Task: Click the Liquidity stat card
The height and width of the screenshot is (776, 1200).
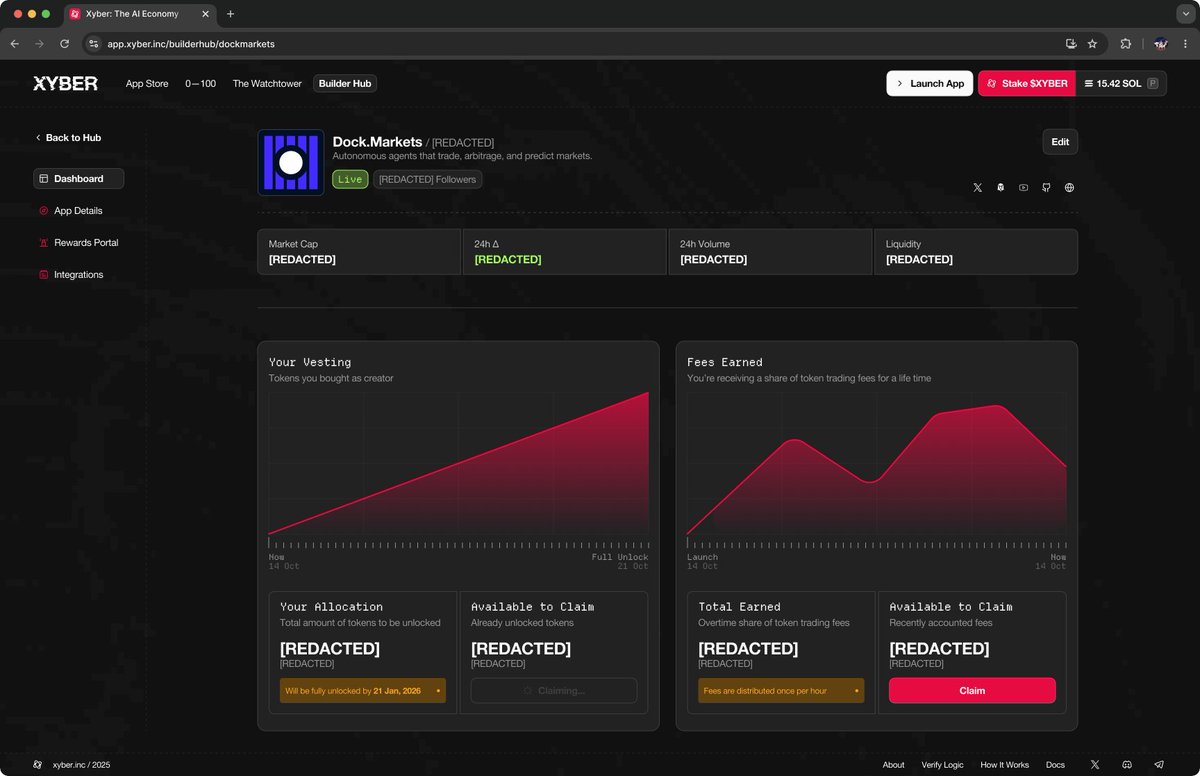Action: click(x=976, y=252)
